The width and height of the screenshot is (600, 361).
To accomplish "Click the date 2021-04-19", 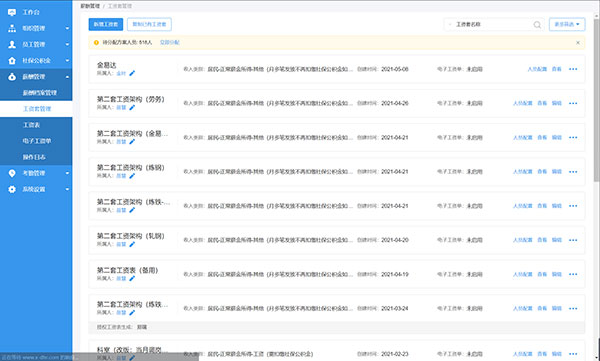I will 395,274.
